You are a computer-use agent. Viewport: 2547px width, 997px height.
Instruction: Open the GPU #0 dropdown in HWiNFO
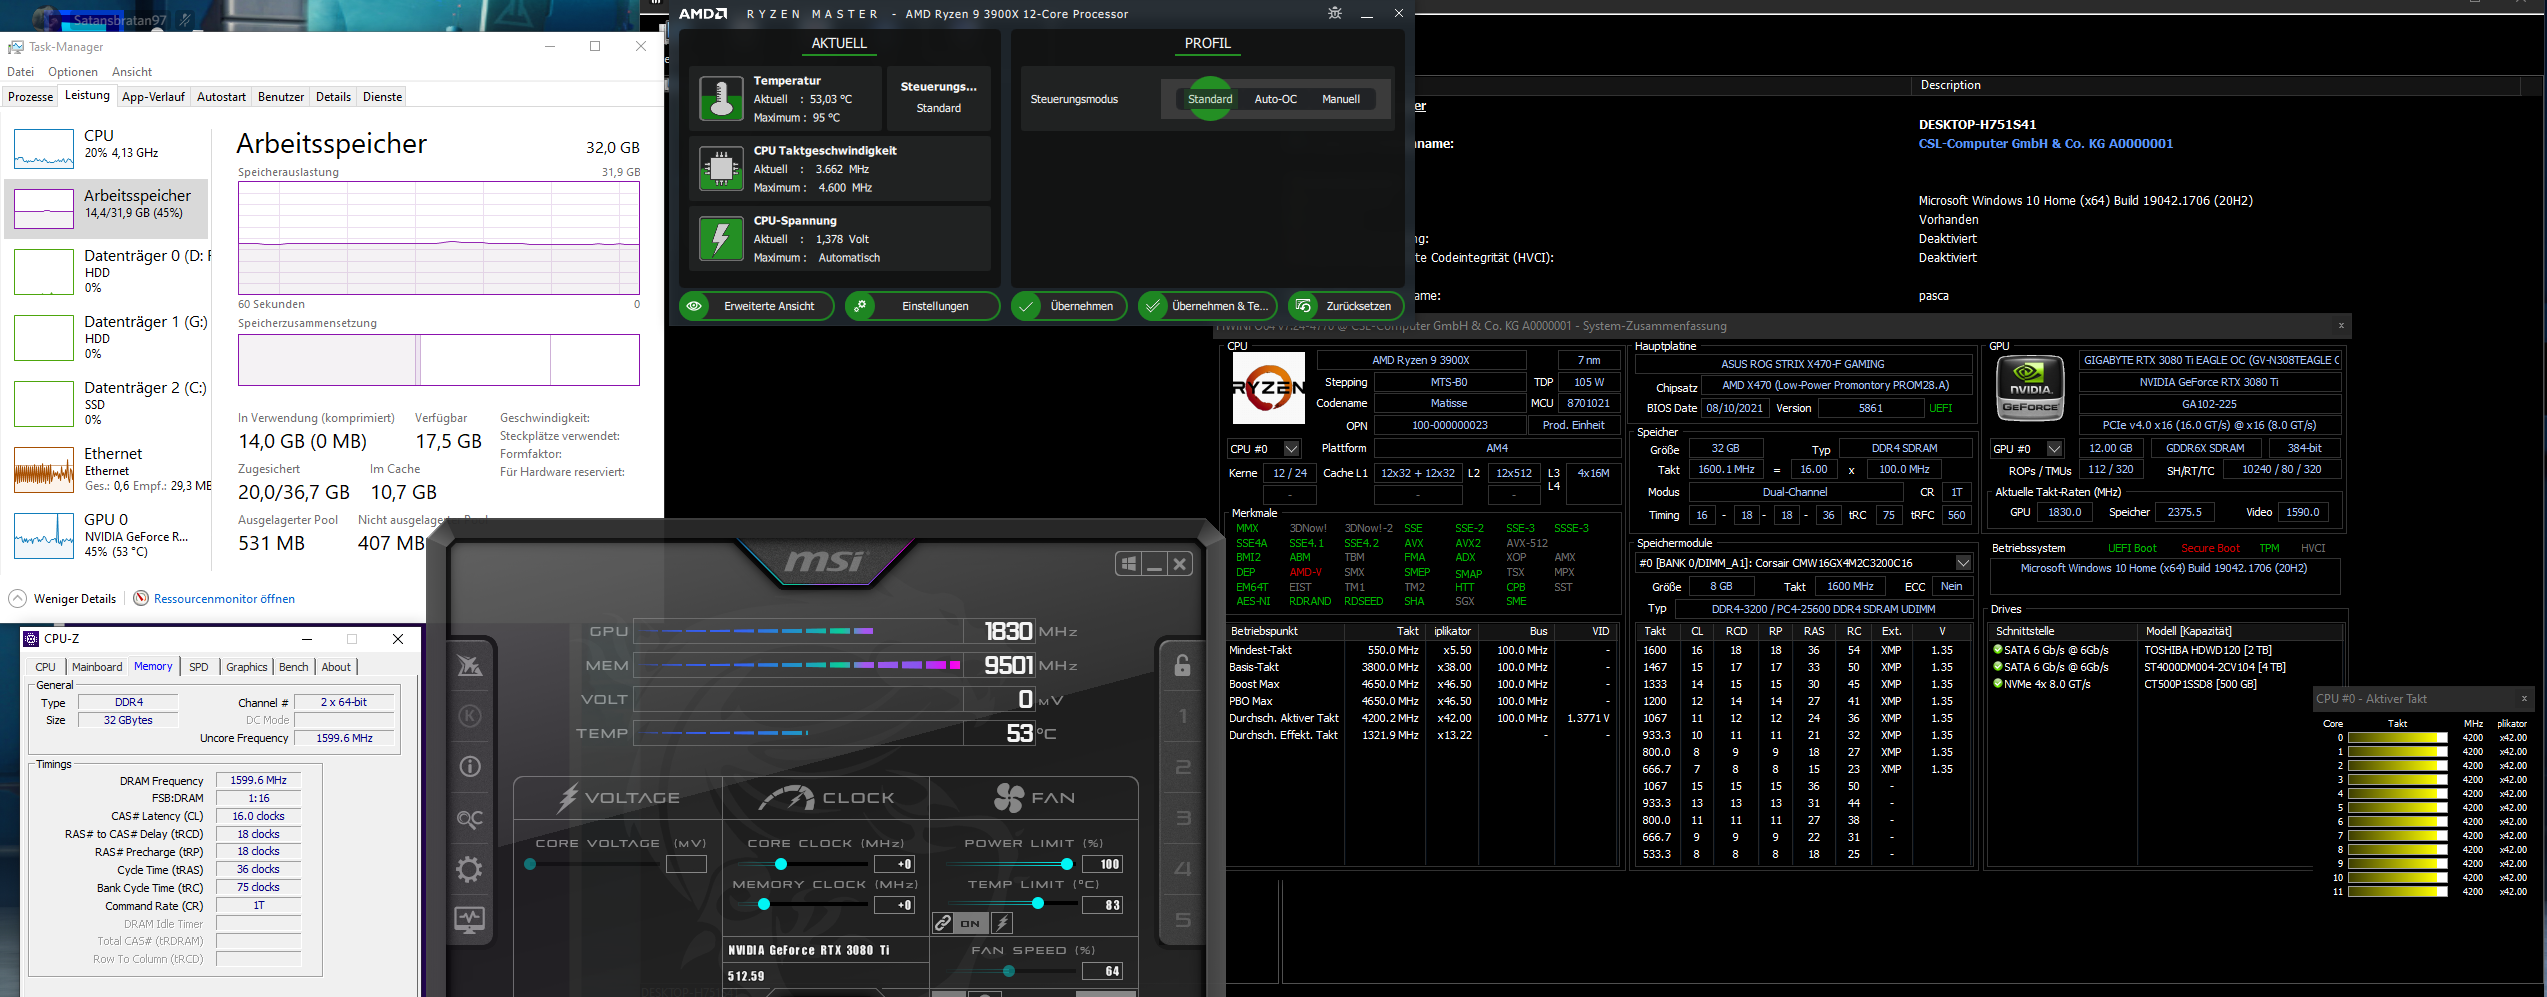coord(2054,448)
